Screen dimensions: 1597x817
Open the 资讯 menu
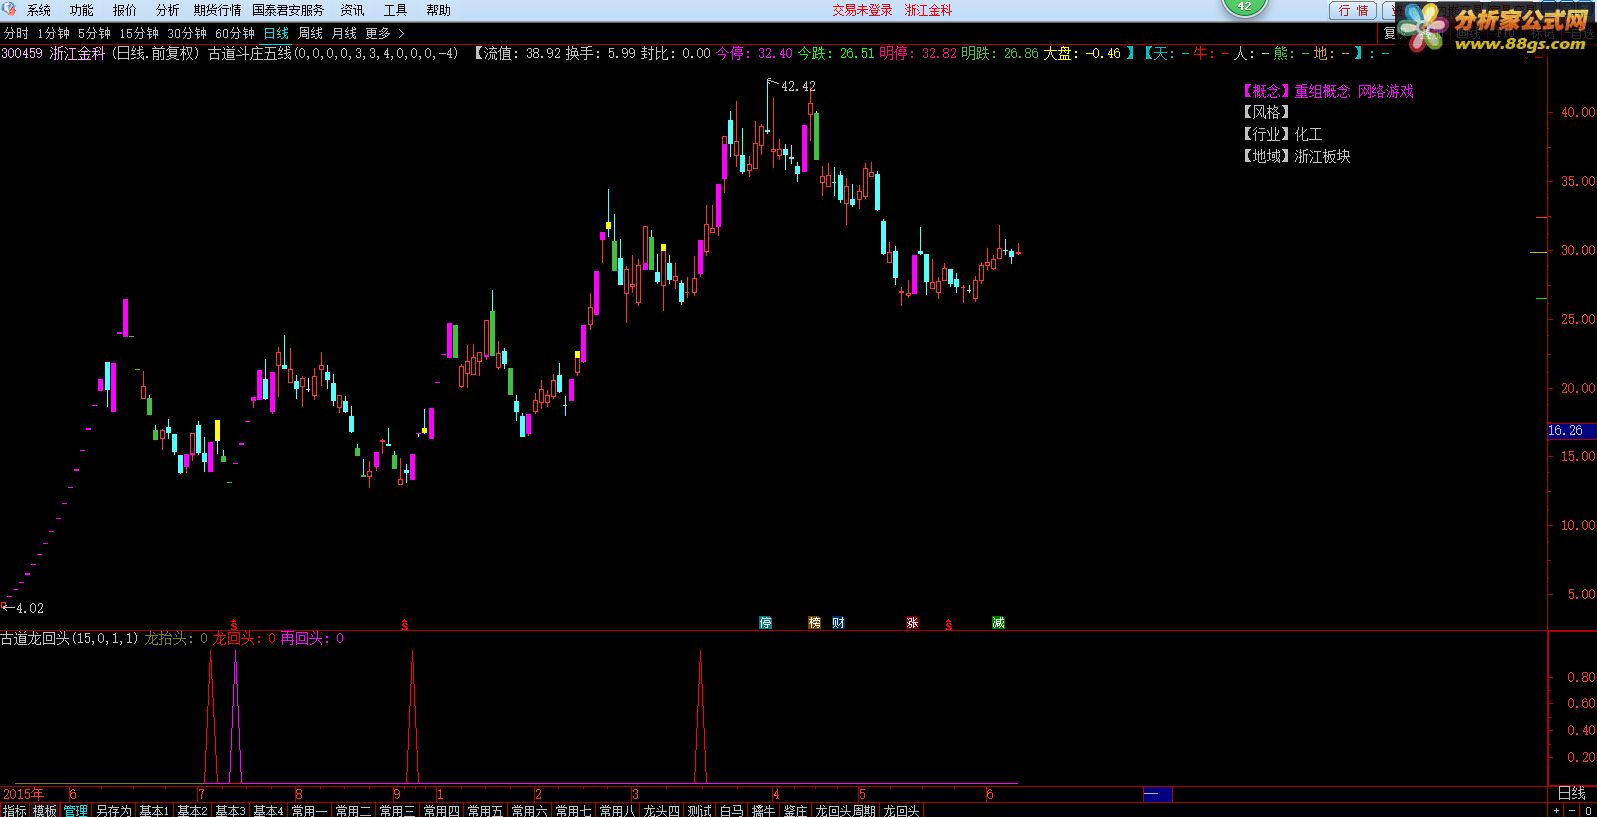pyautogui.click(x=352, y=10)
